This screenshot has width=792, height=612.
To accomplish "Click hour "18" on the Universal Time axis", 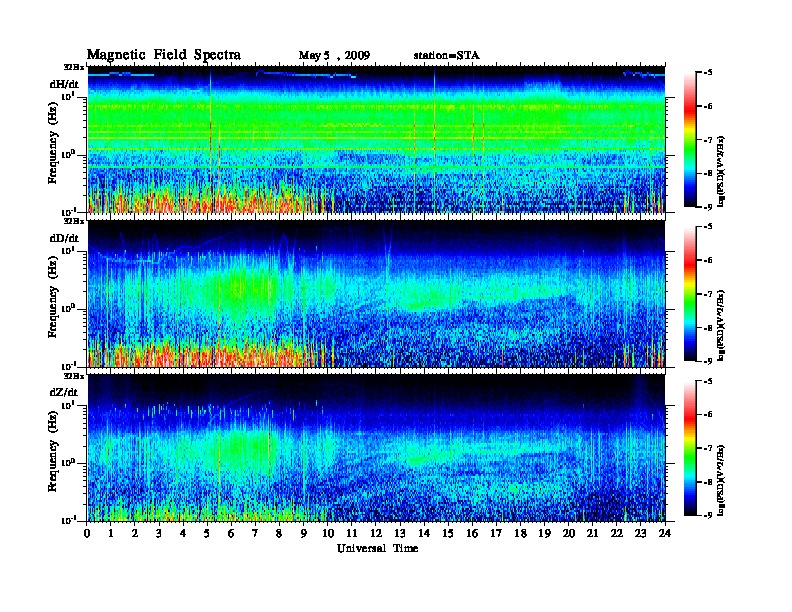I will 520,534.
